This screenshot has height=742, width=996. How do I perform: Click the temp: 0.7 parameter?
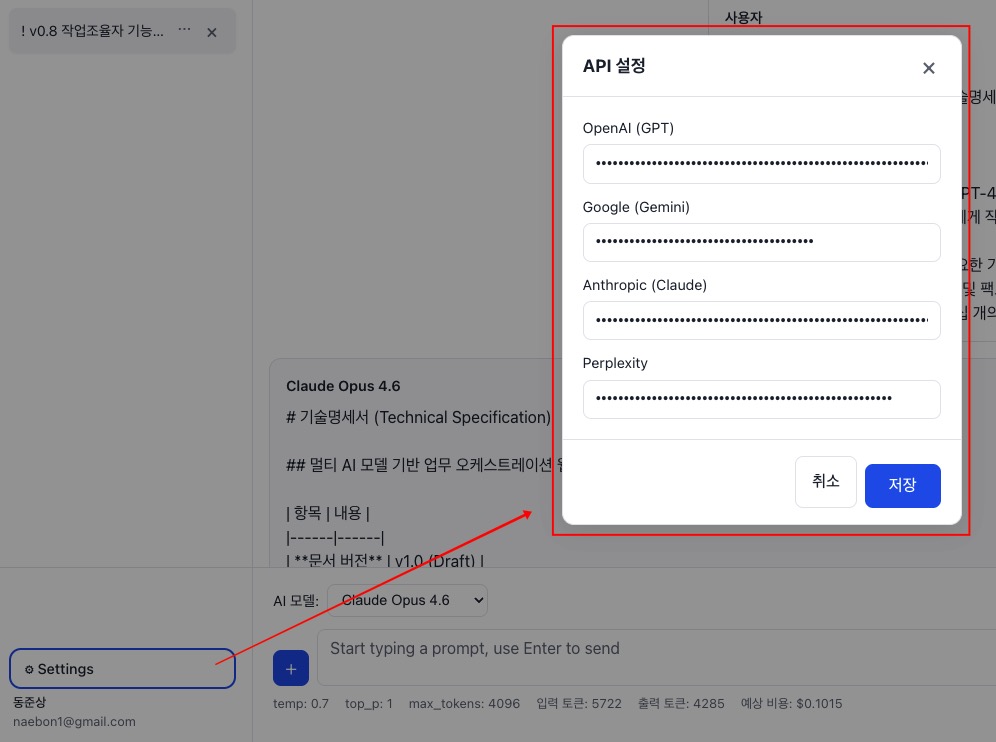pos(301,704)
